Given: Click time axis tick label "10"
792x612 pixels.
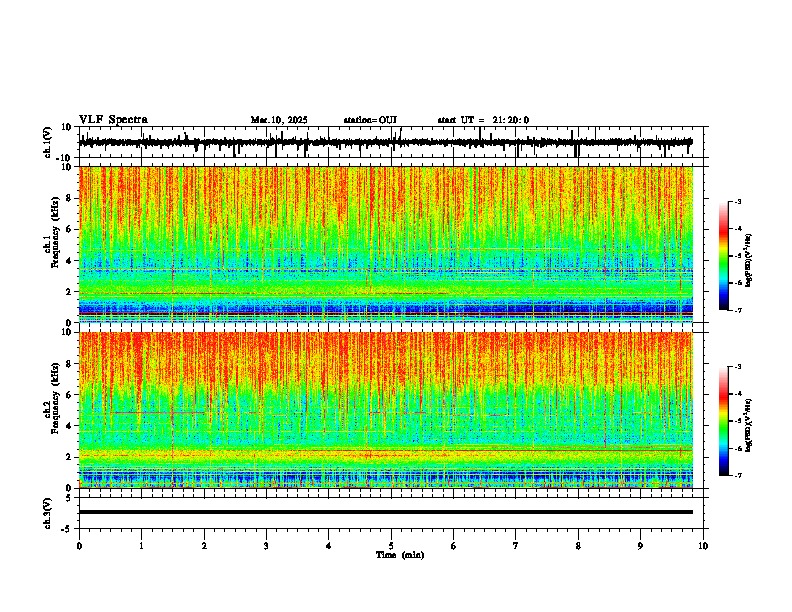Looking at the screenshot, I should click(x=703, y=546).
